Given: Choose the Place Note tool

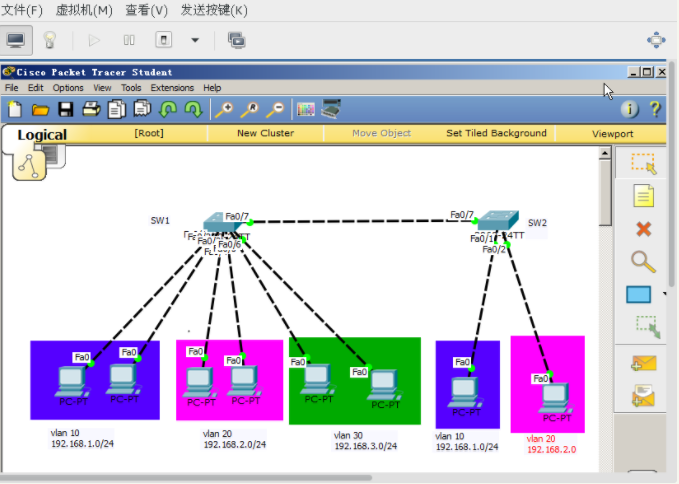Looking at the screenshot, I should pos(643,196).
